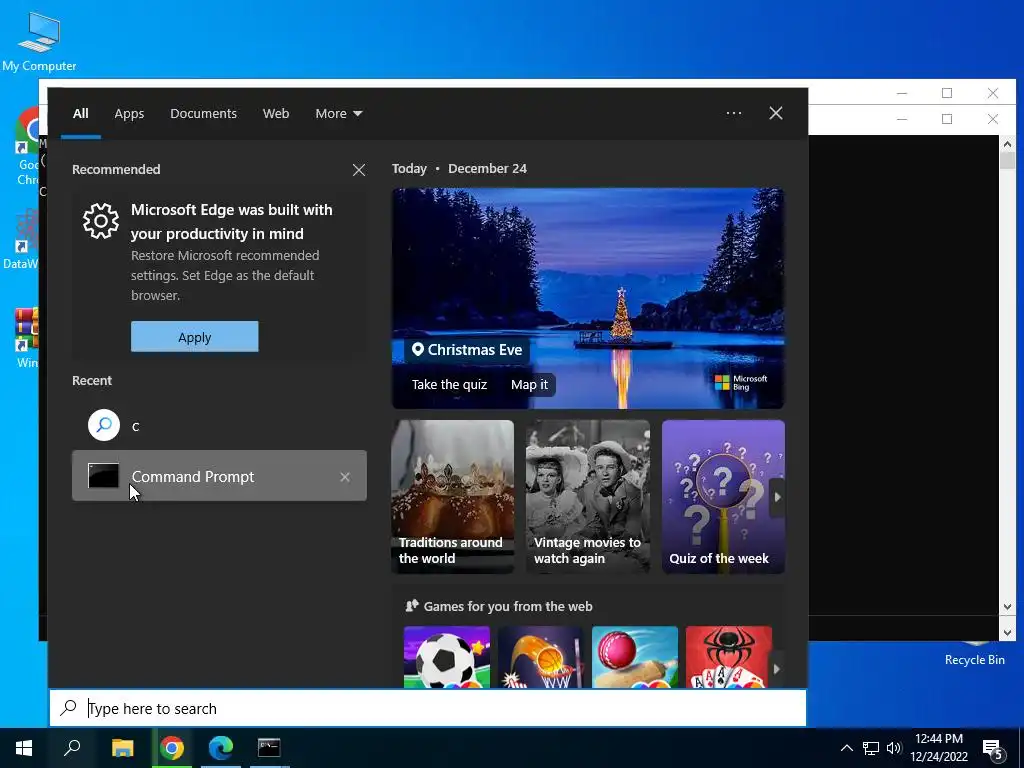This screenshot has height=768, width=1024.
Task: Select the DataW desktop shortcut
Action: (x=21, y=240)
